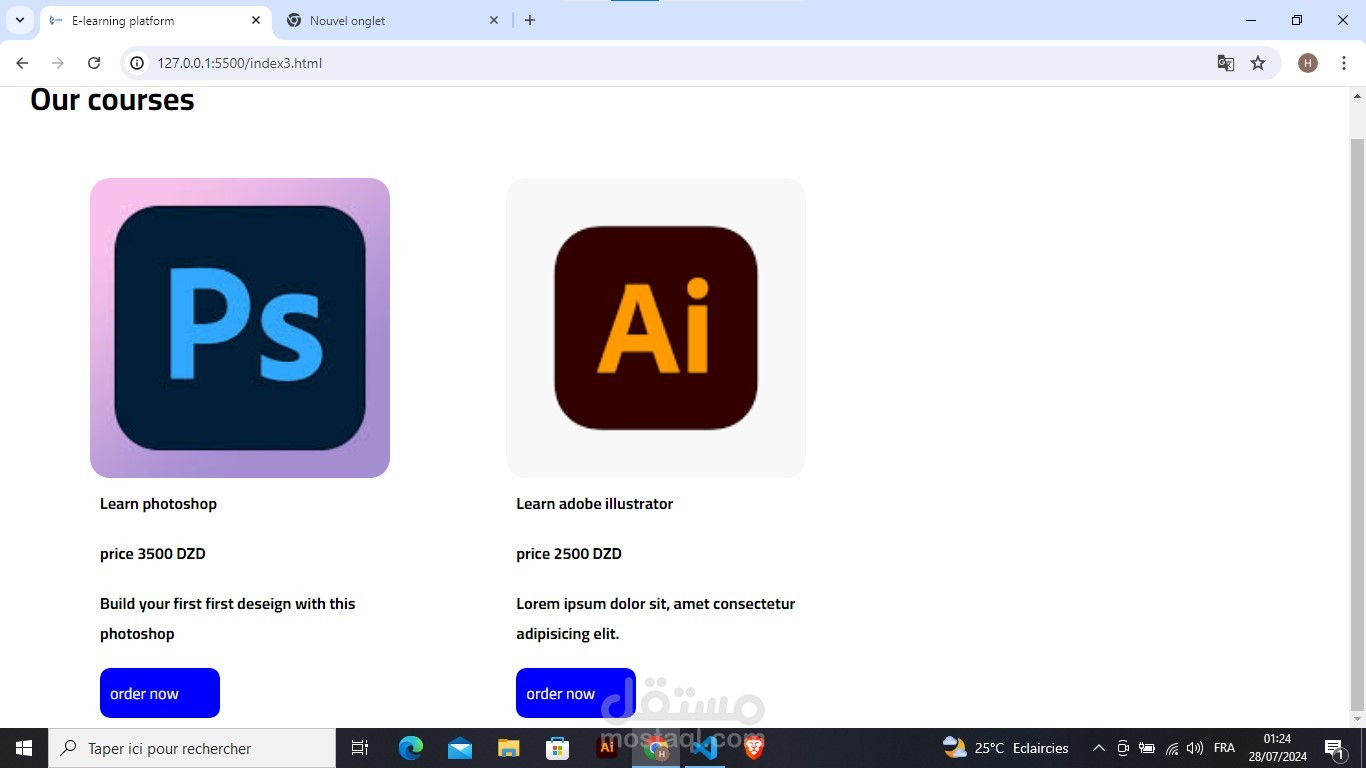Click the Meet Now tray icon
1366x768 pixels.
click(1123, 748)
